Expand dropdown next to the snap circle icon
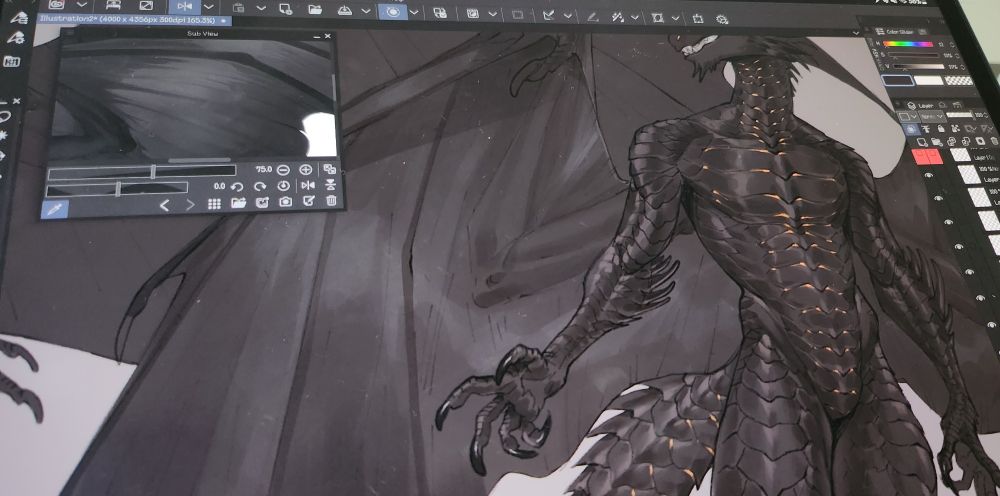This screenshot has height=496, width=1000. click(415, 12)
